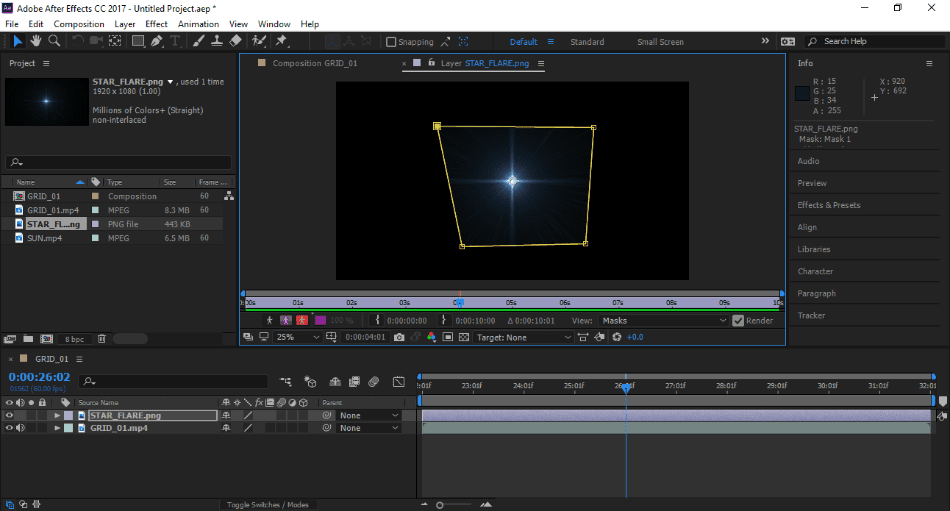Select the Unified Camera tool
Screen dimensions: 950x511
point(96,41)
